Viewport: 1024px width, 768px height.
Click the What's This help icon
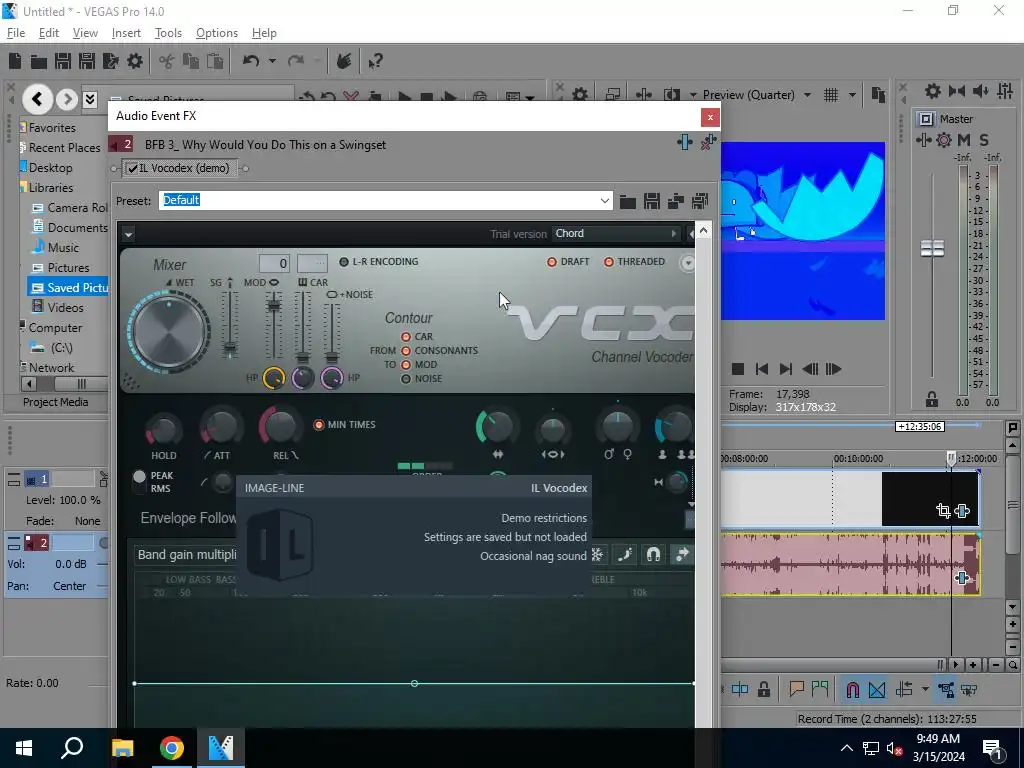[375, 61]
